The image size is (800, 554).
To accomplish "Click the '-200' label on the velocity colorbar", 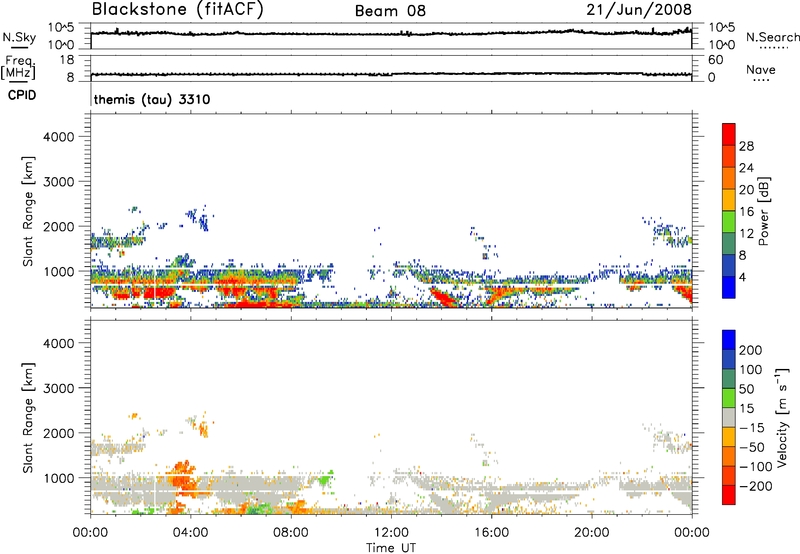I will coord(755,486).
